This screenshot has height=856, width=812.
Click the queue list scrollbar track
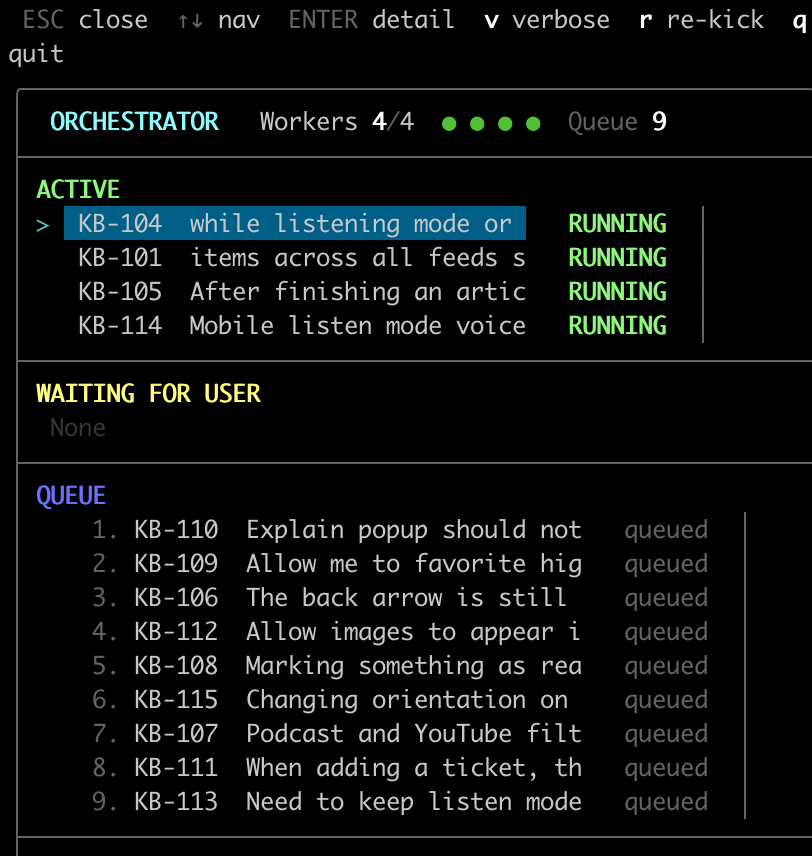[745, 665]
